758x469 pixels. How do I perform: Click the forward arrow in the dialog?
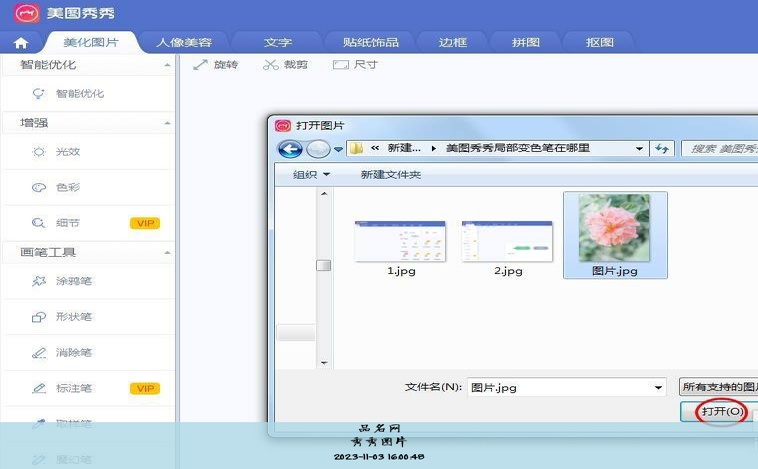pyautogui.click(x=318, y=149)
